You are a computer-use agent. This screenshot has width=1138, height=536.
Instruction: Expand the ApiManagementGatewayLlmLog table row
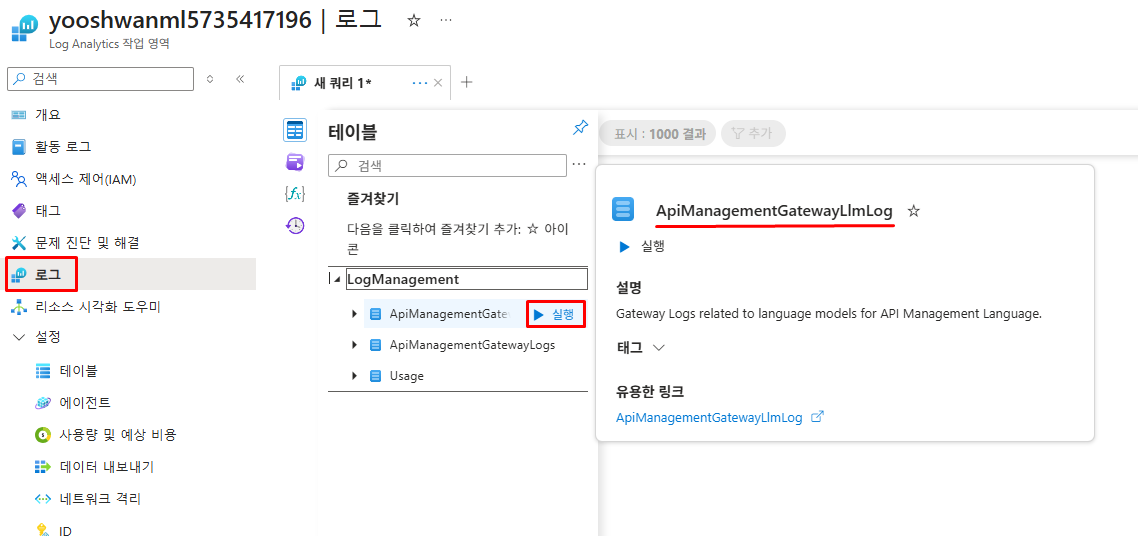coord(354,314)
